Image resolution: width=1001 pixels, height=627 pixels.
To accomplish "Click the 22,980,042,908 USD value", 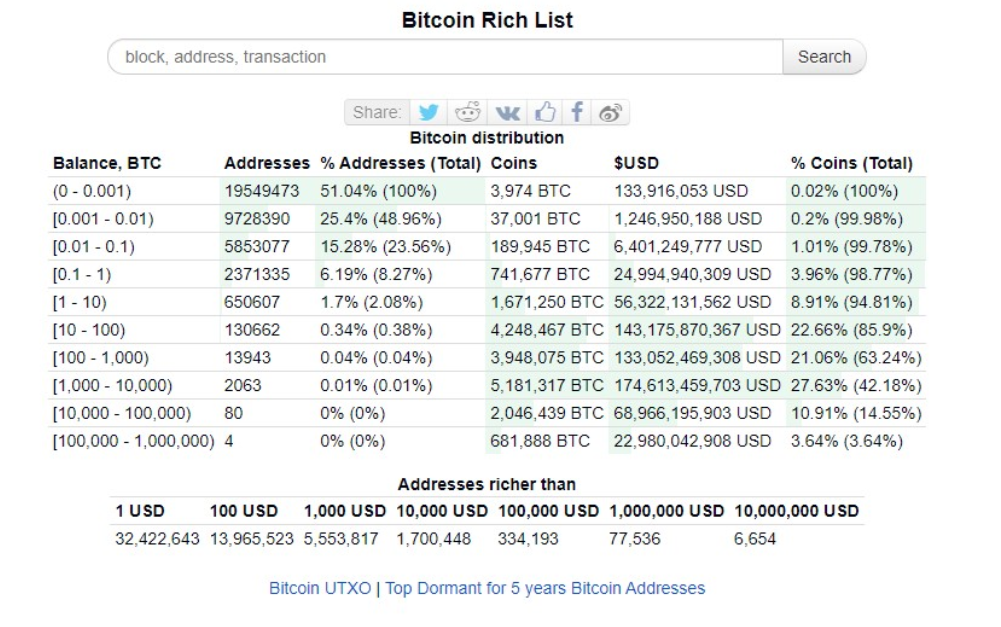I will [693, 441].
